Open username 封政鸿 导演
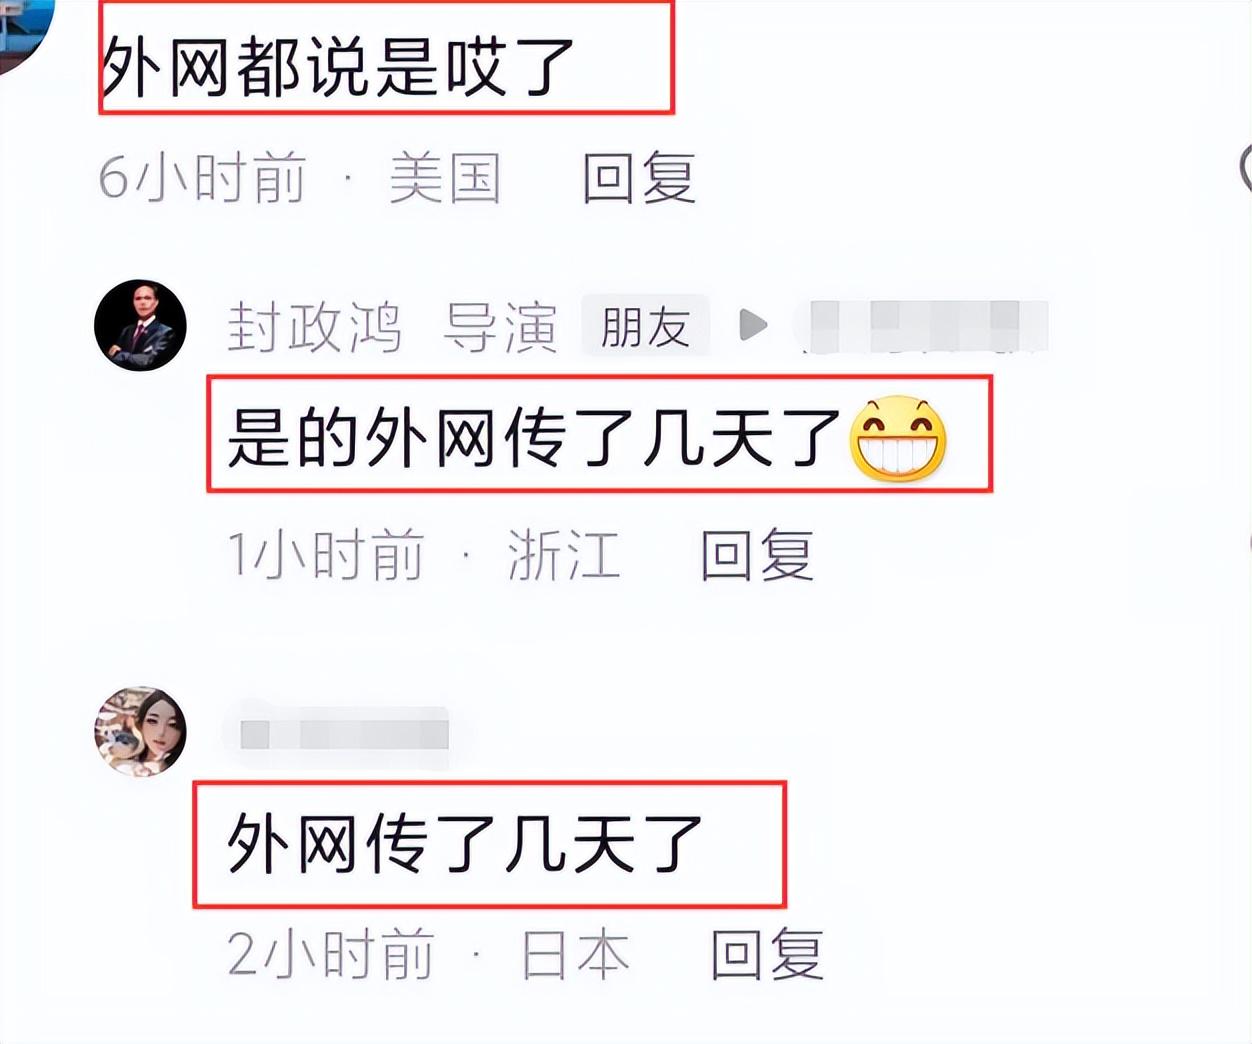Viewport: 1252px width, 1044px height. tap(392, 327)
